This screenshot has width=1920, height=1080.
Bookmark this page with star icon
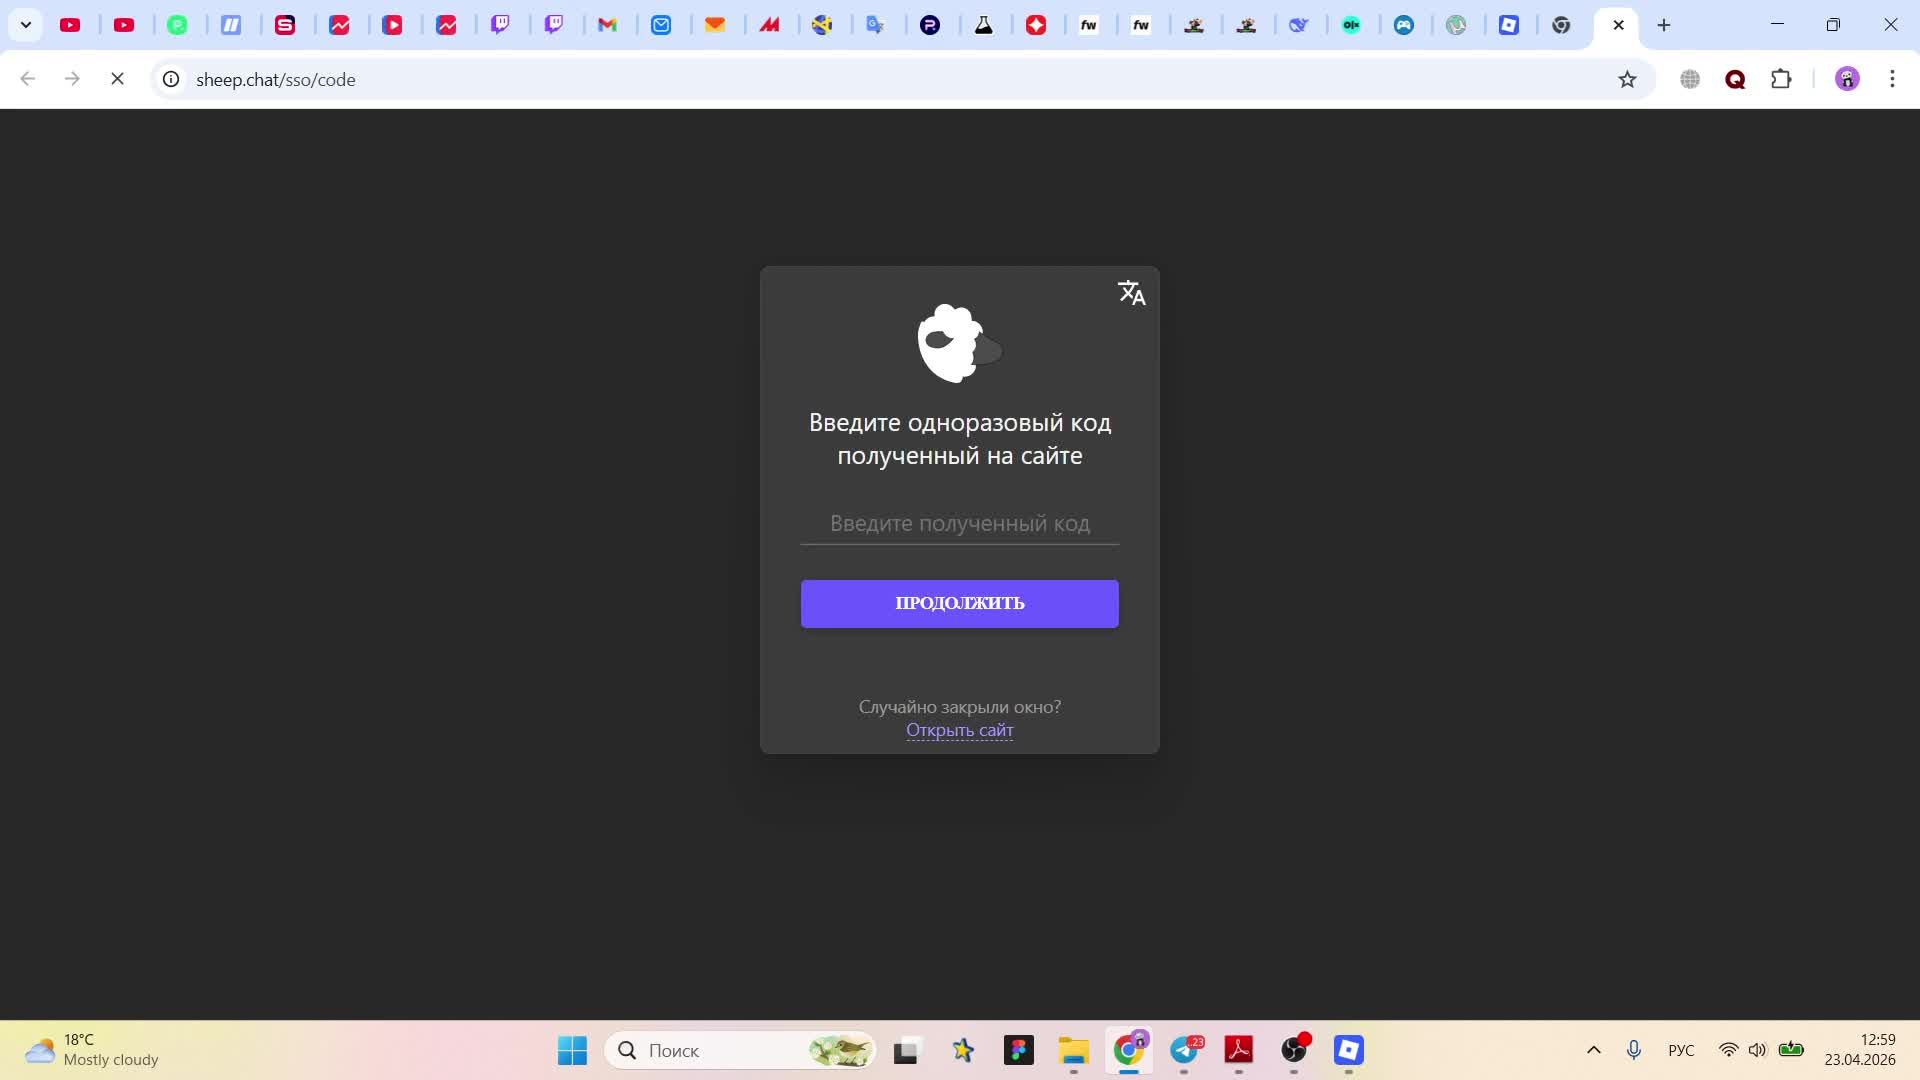(1627, 80)
